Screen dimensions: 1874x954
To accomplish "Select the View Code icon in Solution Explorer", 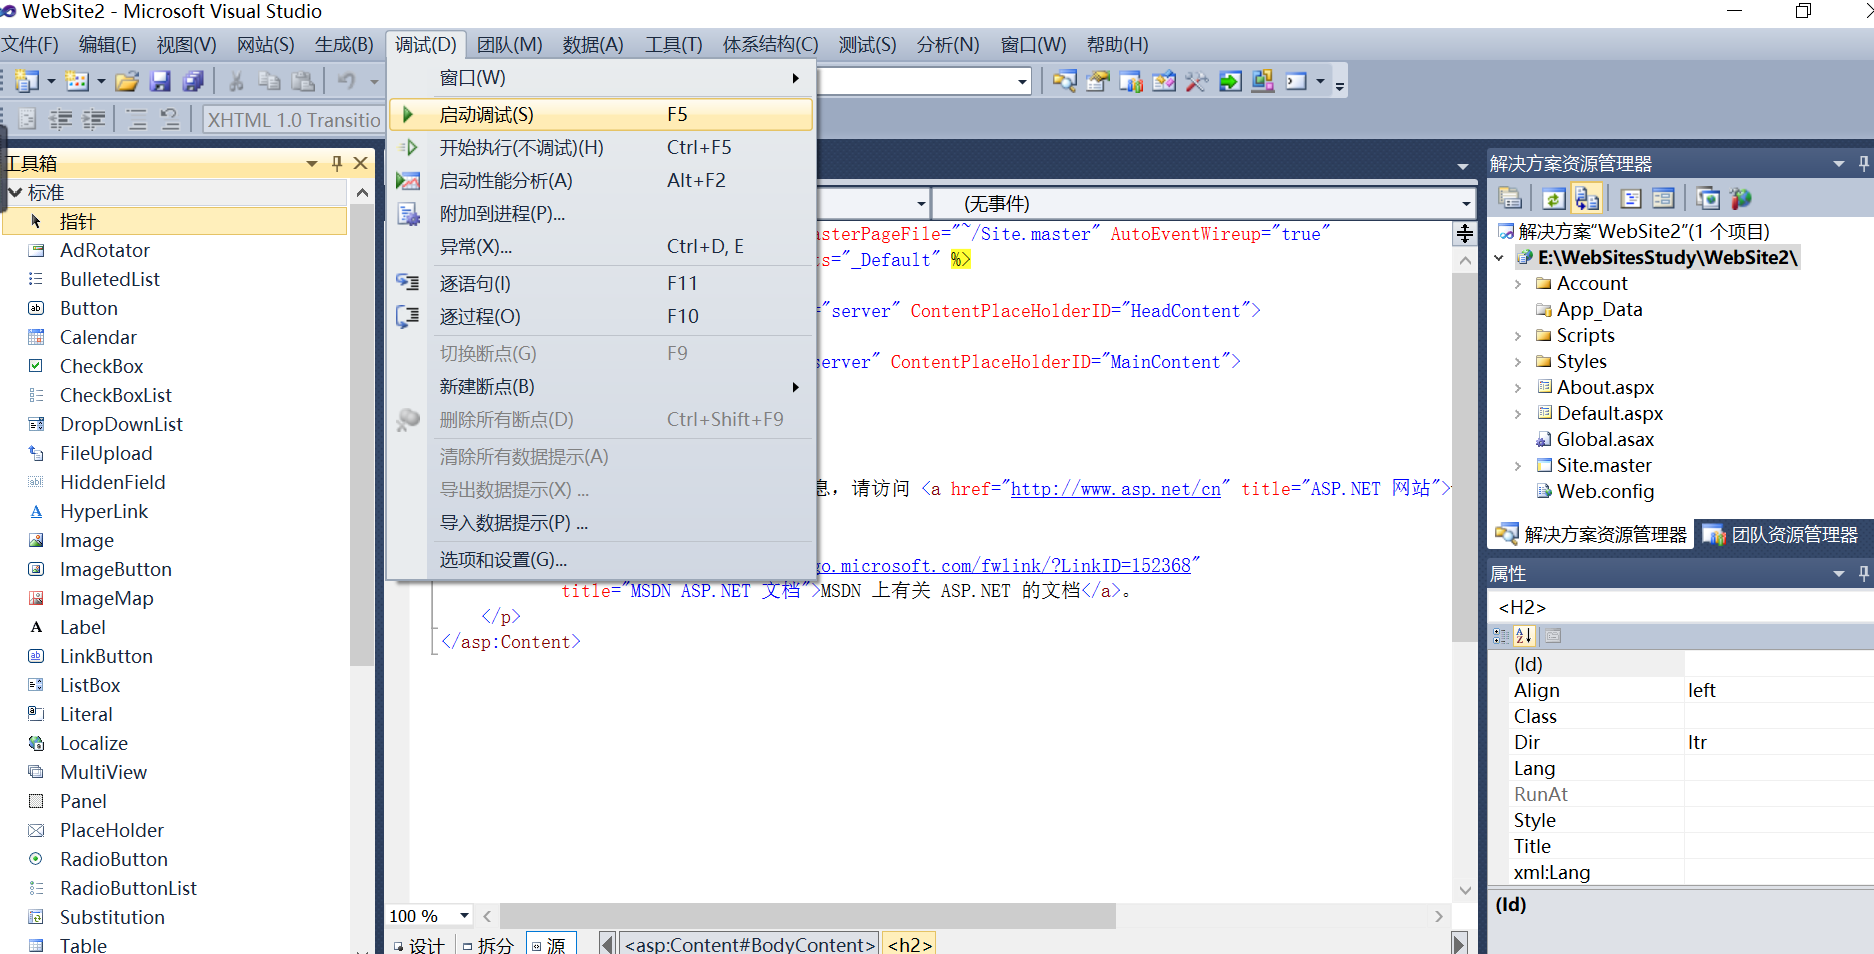I will (x=1631, y=197).
